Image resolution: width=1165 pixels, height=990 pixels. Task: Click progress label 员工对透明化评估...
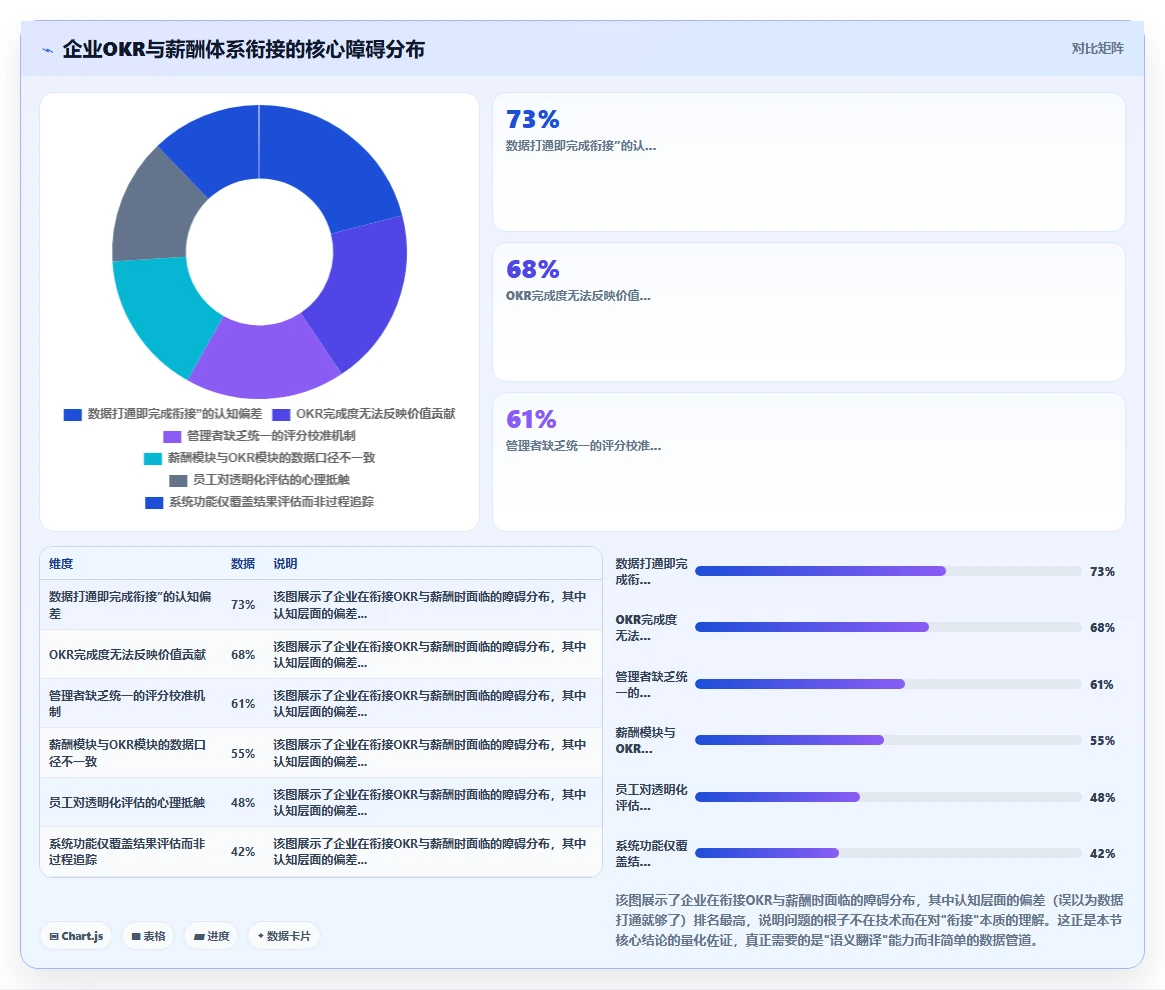(x=651, y=798)
